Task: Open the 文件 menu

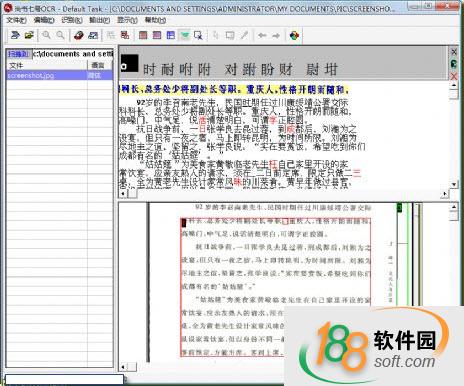Action: click(16, 20)
